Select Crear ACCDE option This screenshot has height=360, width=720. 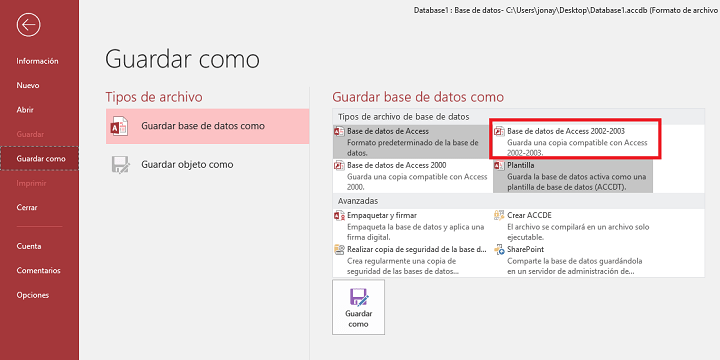tap(573, 226)
